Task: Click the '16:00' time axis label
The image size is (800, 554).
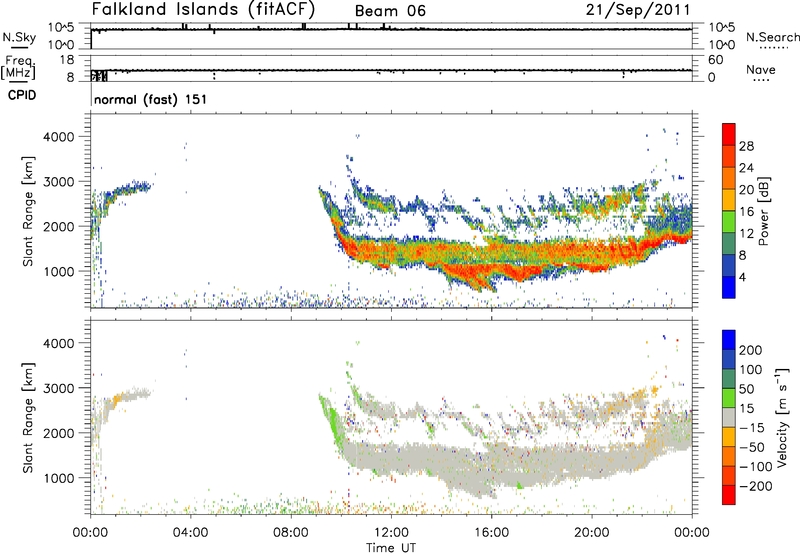Action: point(491,533)
